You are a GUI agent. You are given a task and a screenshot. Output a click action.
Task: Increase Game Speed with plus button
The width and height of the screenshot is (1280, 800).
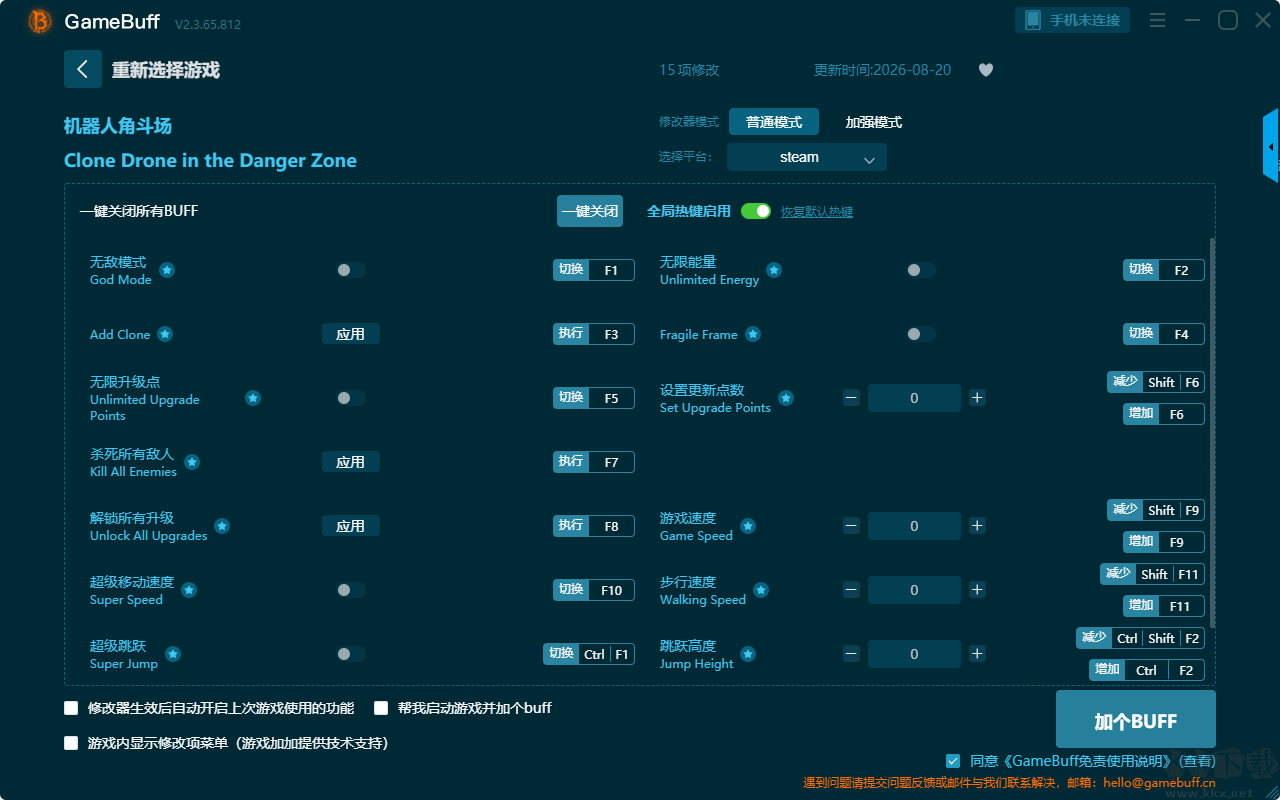978,526
